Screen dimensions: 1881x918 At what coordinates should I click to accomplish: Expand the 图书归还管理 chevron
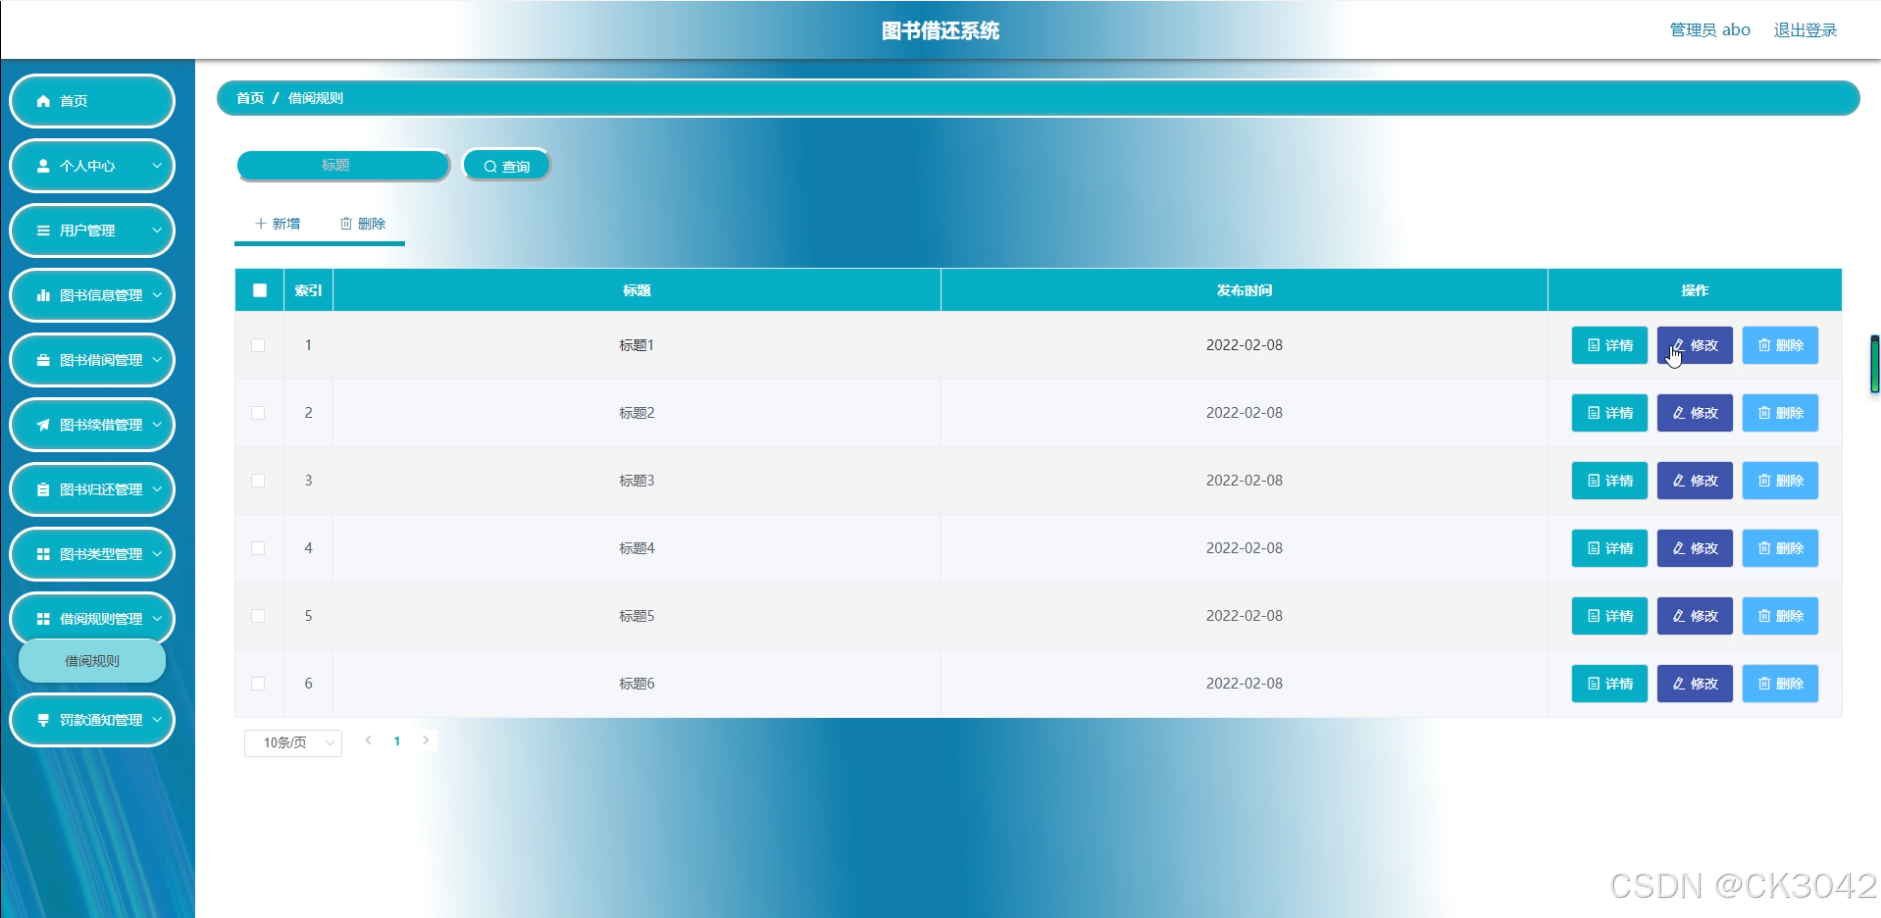[157, 490]
